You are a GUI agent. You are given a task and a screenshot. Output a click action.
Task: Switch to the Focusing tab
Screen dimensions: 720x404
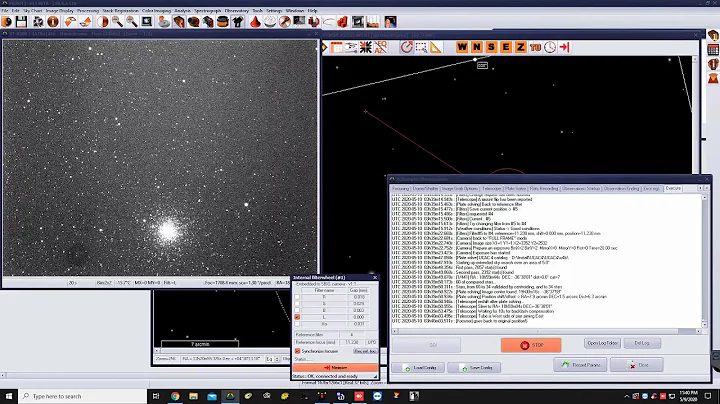[400, 188]
